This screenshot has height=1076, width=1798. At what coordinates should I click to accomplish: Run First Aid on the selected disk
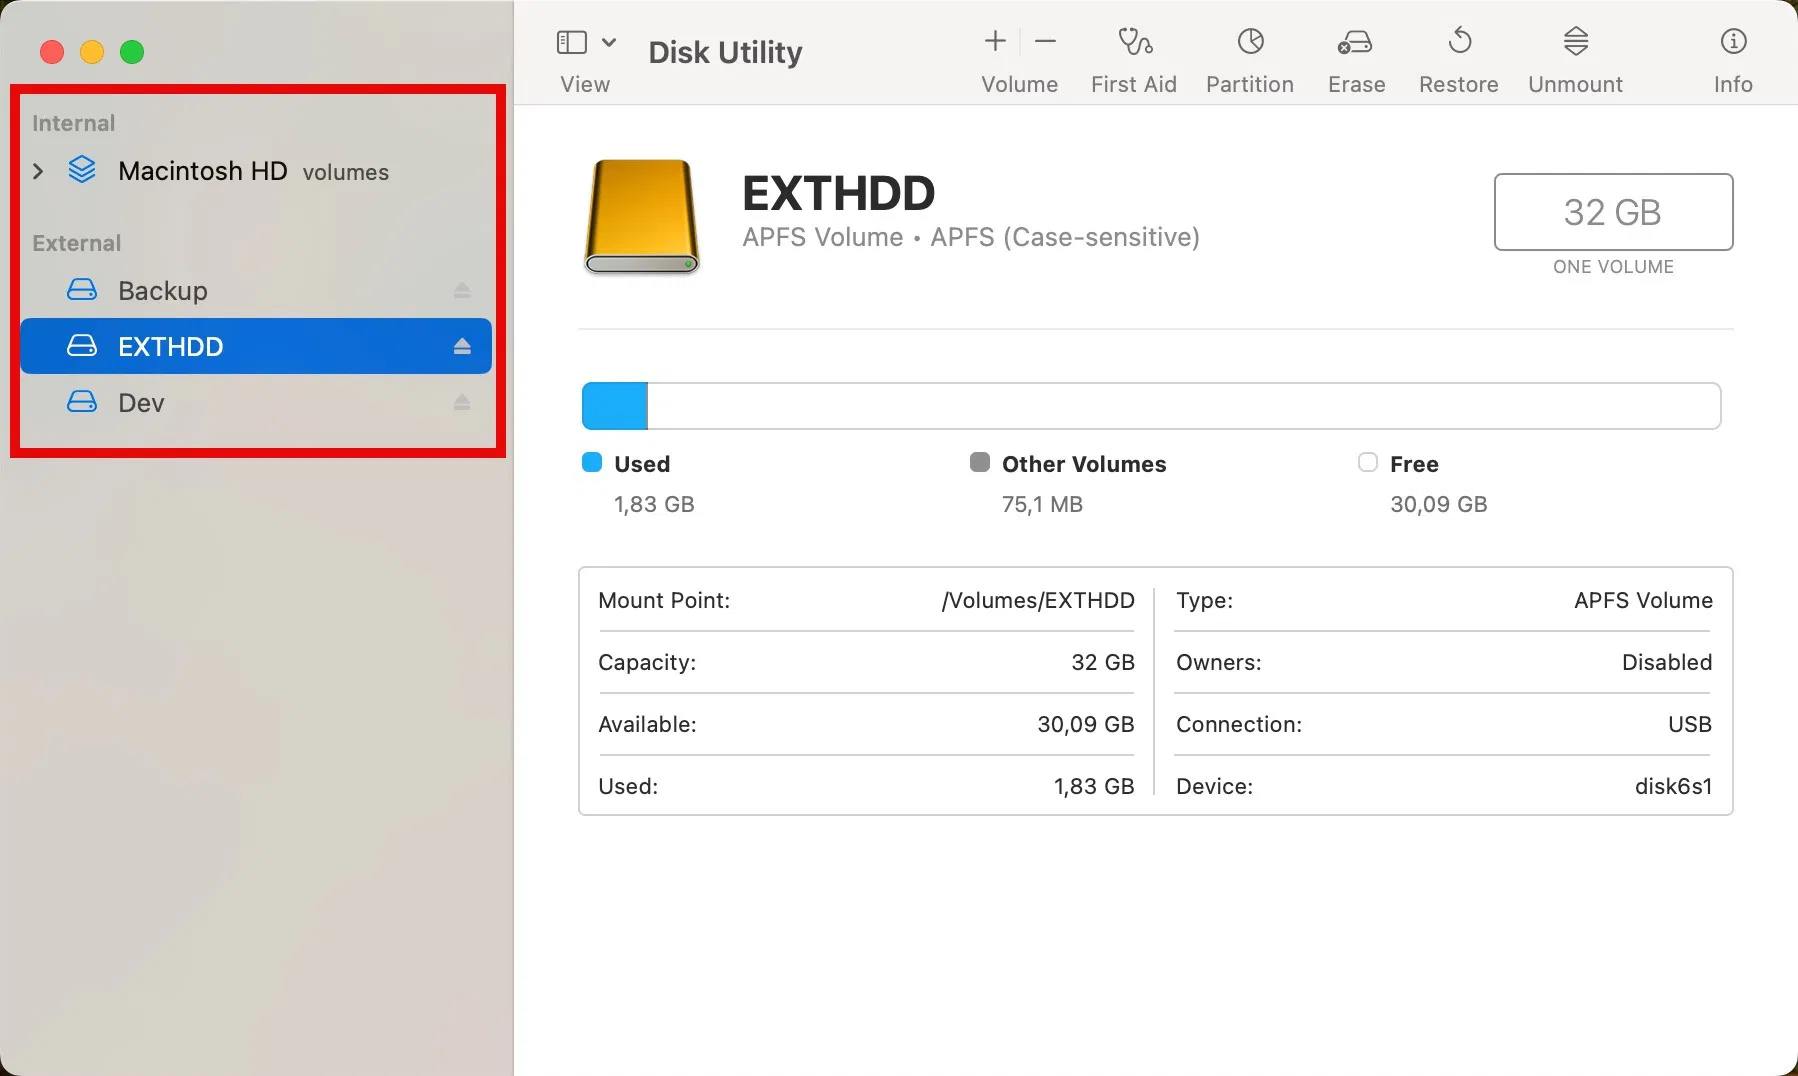click(x=1134, y=60)
